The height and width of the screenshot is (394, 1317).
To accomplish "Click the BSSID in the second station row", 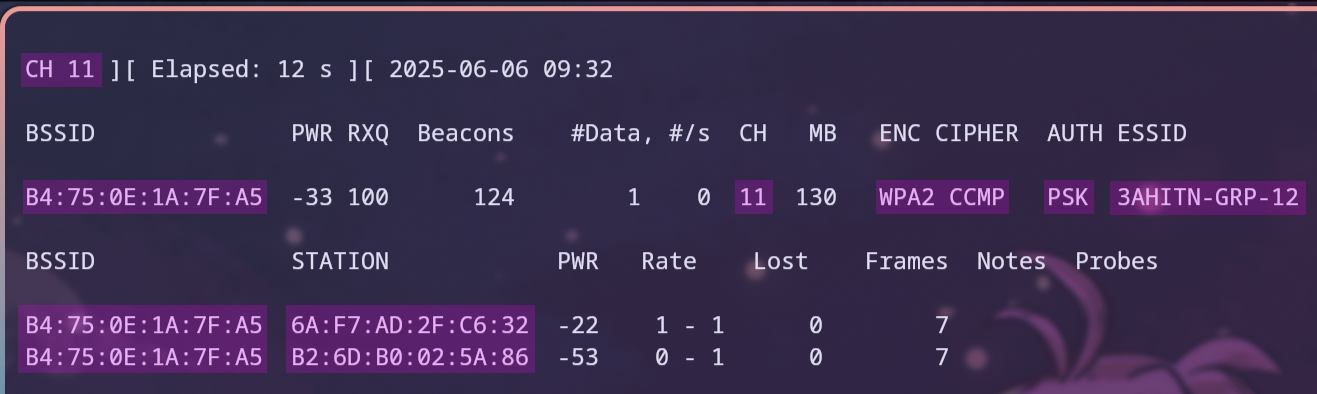I will 144,356.
